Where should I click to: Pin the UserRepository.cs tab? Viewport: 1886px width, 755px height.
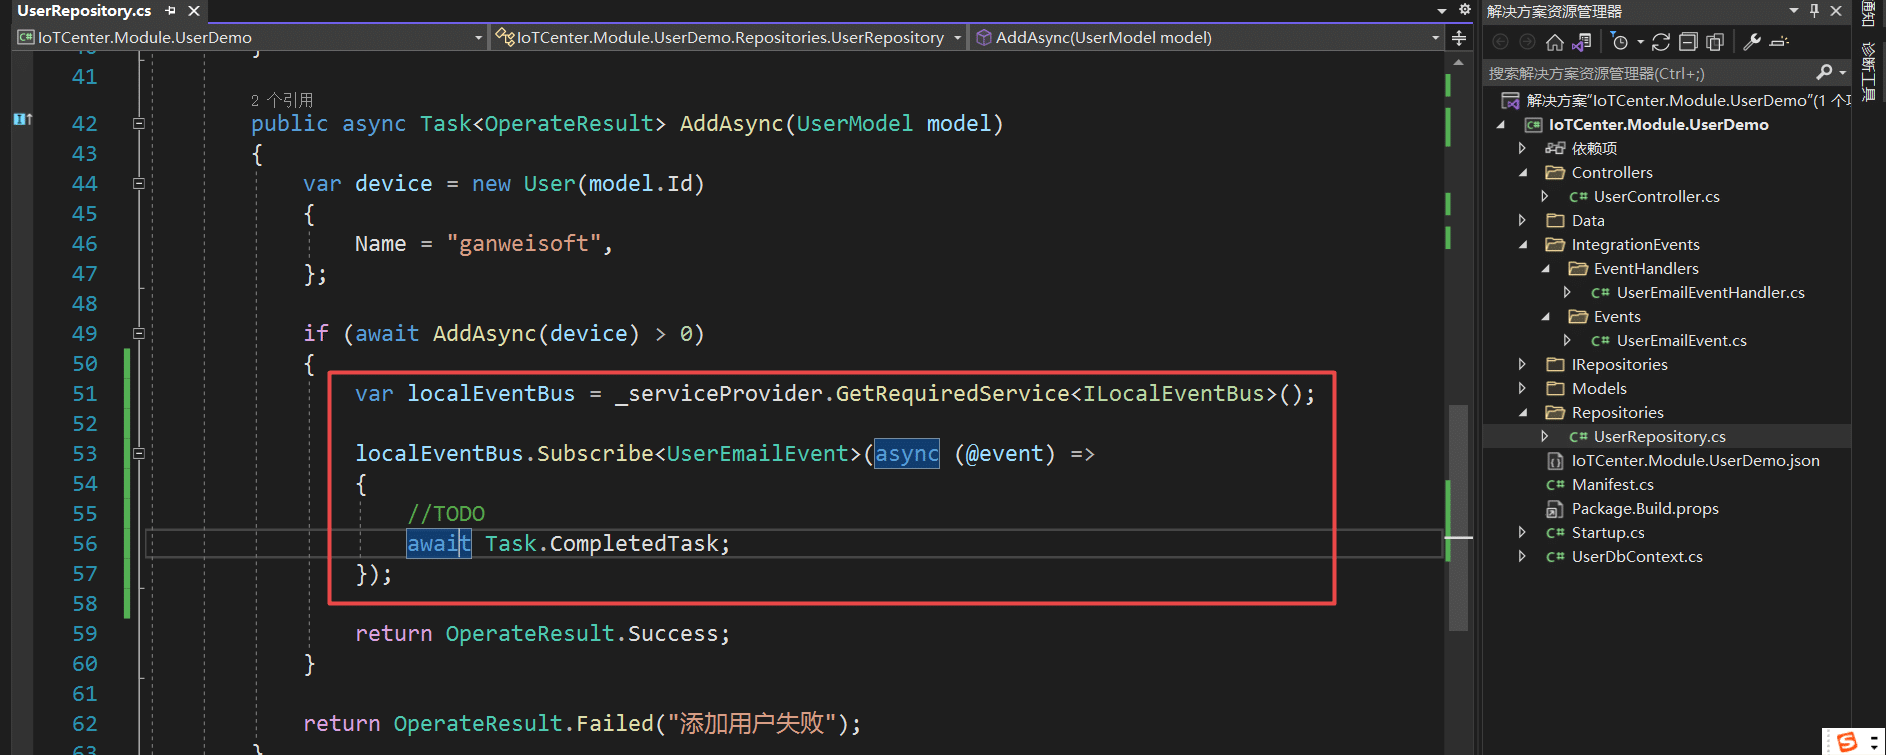(x=171, y=11)
